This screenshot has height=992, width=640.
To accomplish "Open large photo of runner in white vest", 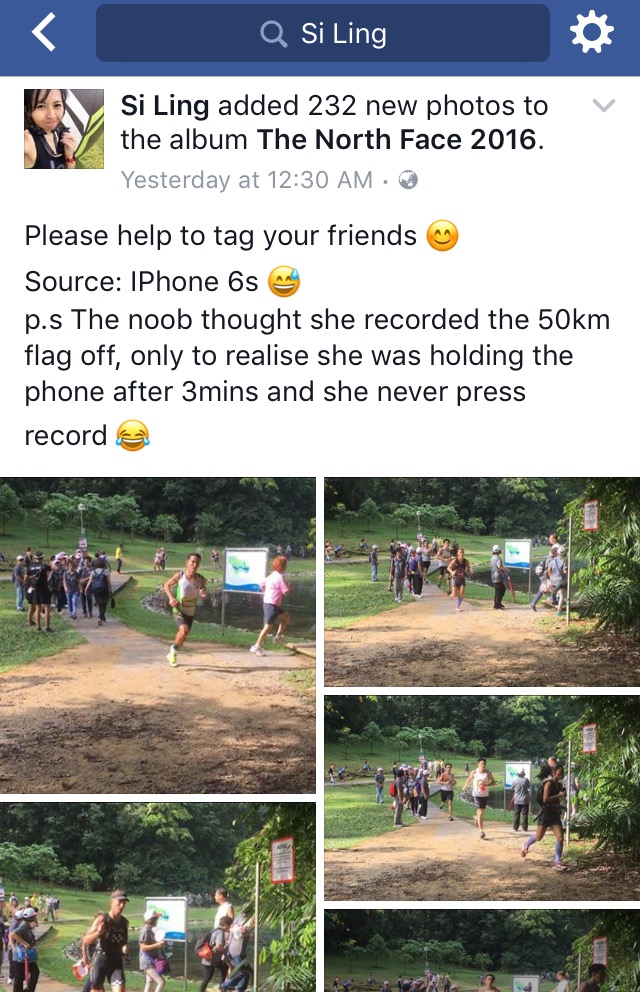I will [x=157, y=635].
